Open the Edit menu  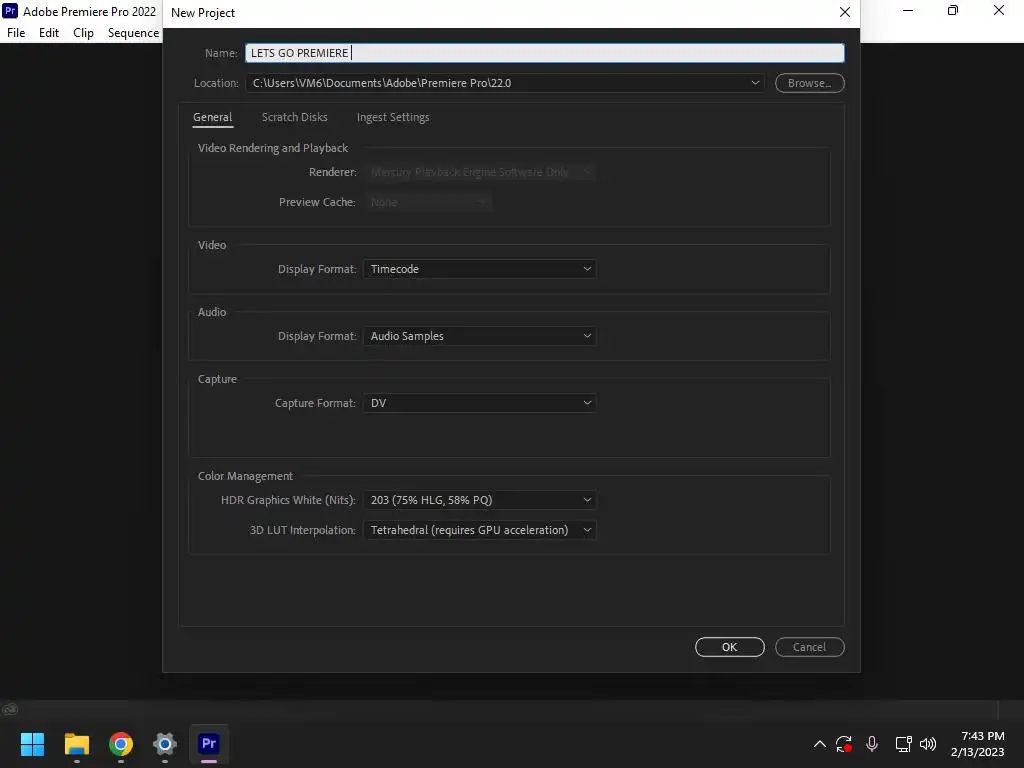pyautogui.click(x=49, y=33)
